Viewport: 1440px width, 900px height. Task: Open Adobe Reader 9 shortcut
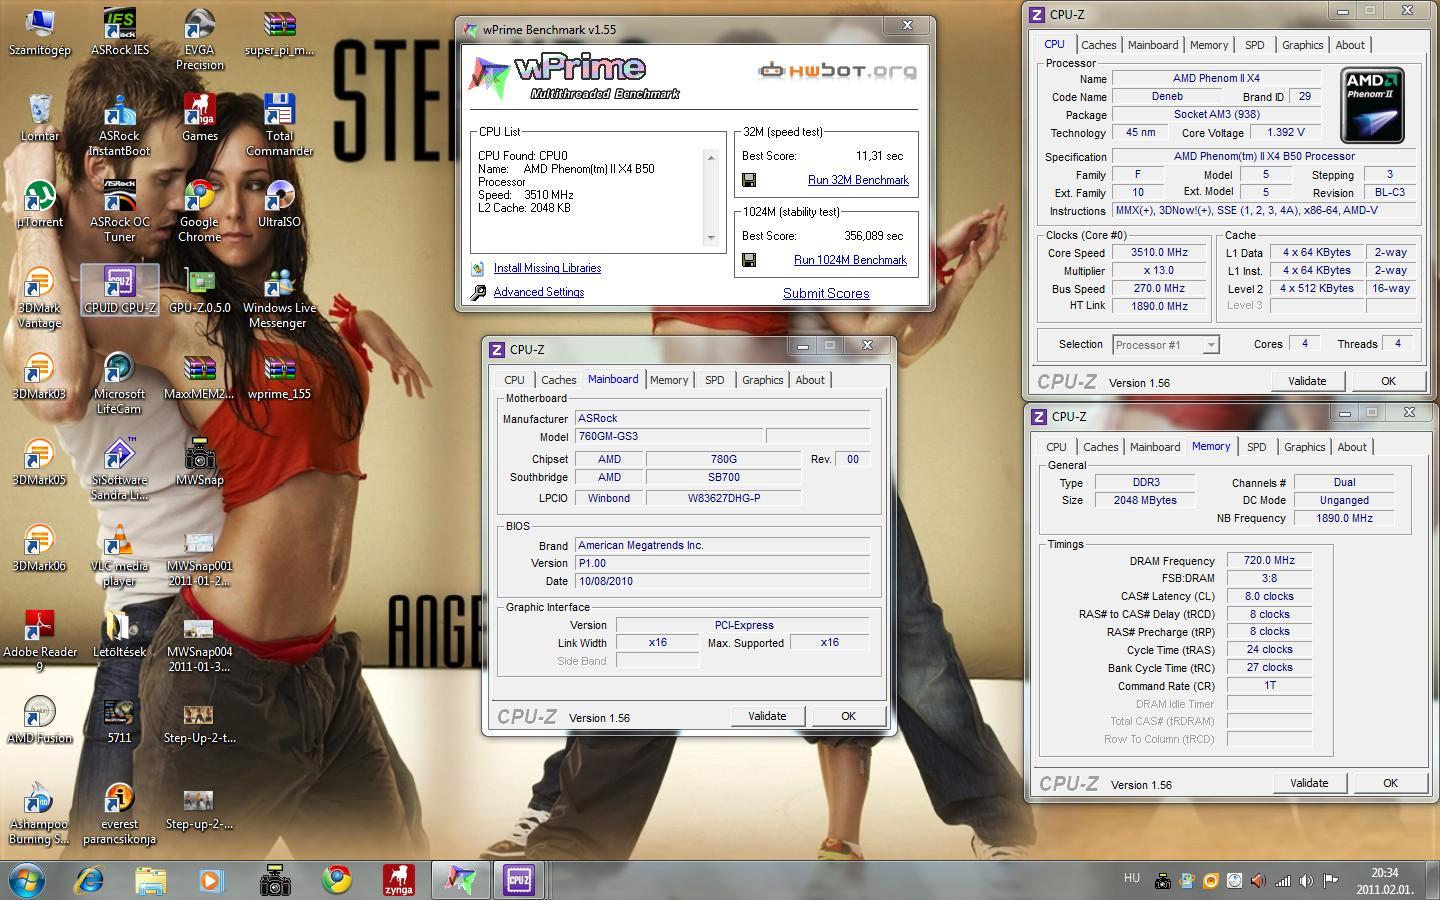click(39, 642)
